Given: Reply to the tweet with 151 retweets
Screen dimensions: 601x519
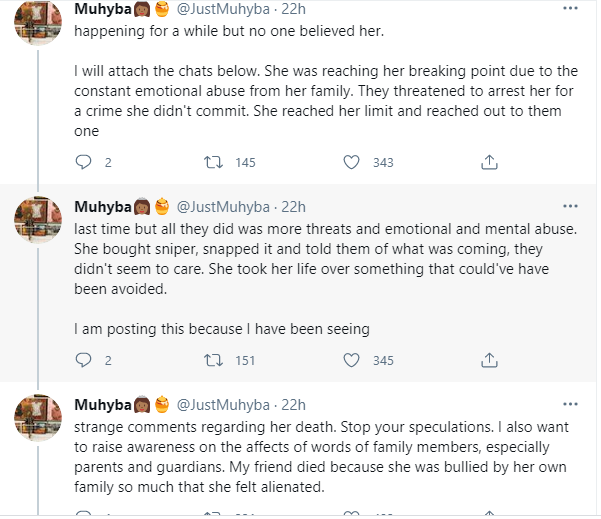Looking at the screenshot, I should (x=84, y=360).
